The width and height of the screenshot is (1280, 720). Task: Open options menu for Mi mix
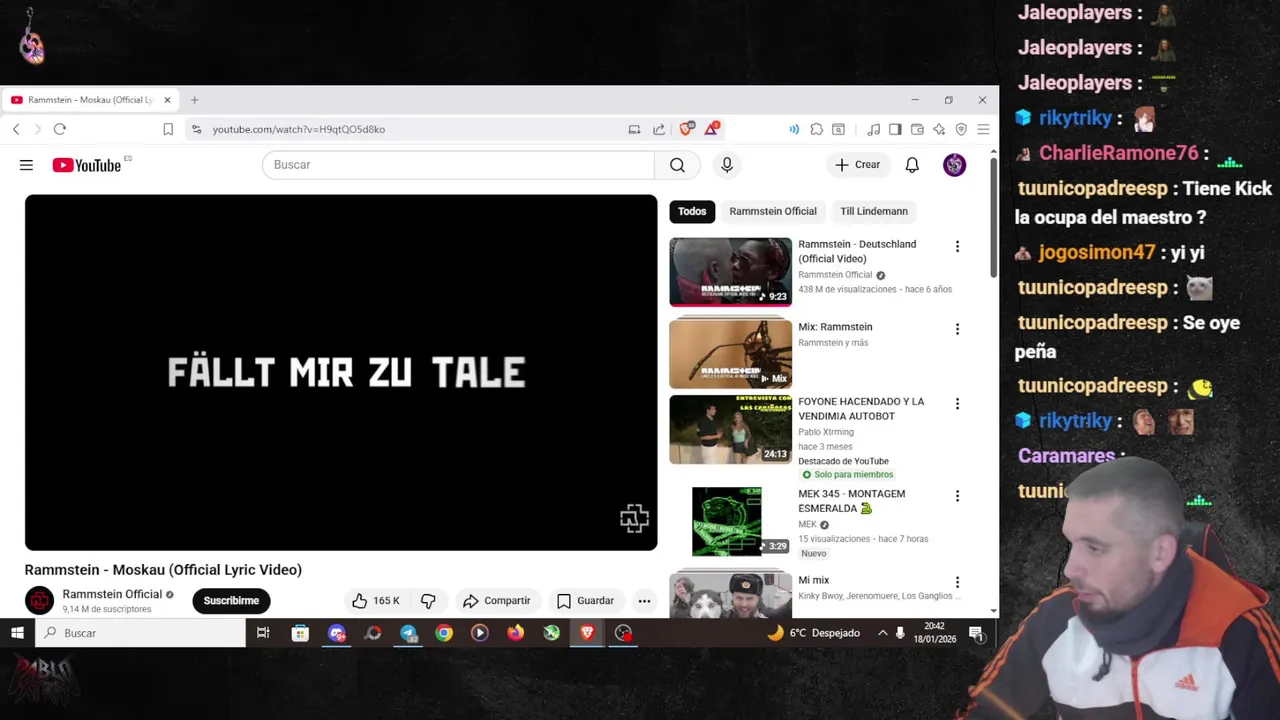pyautogui.click(x=957, y=582)
